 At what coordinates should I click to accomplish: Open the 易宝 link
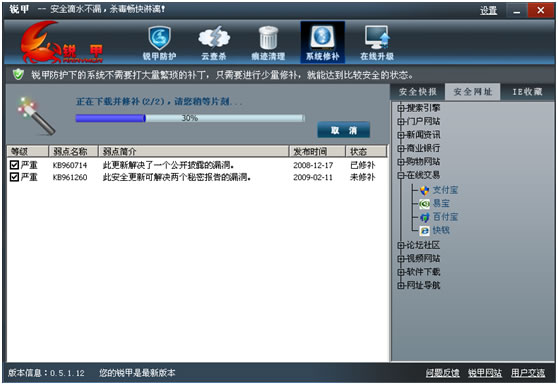[441, 204]
